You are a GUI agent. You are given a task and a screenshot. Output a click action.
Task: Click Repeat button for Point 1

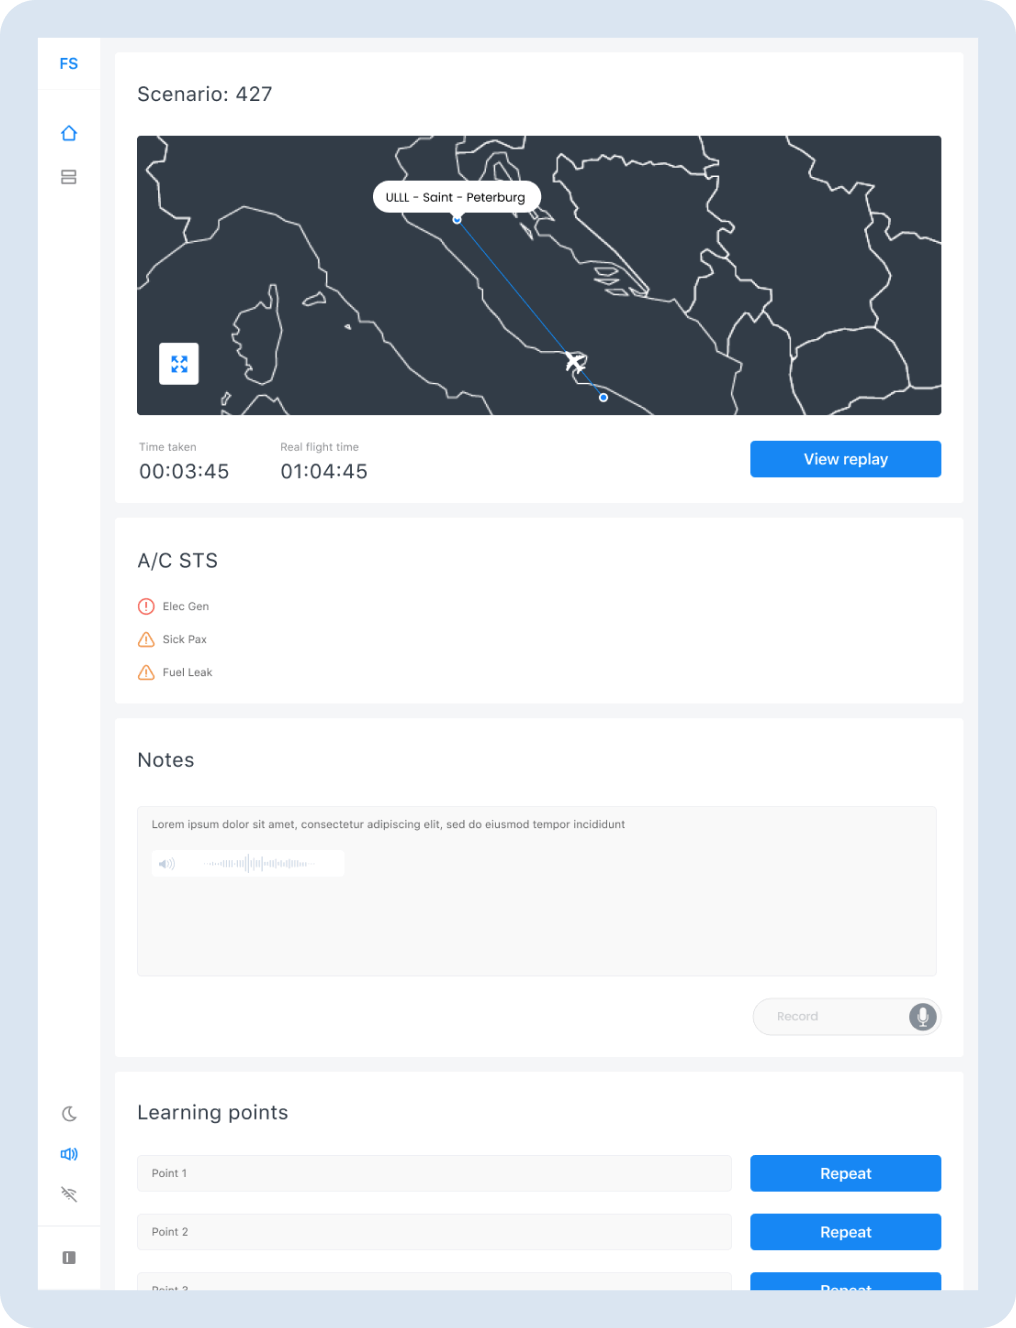point(845,1173)
